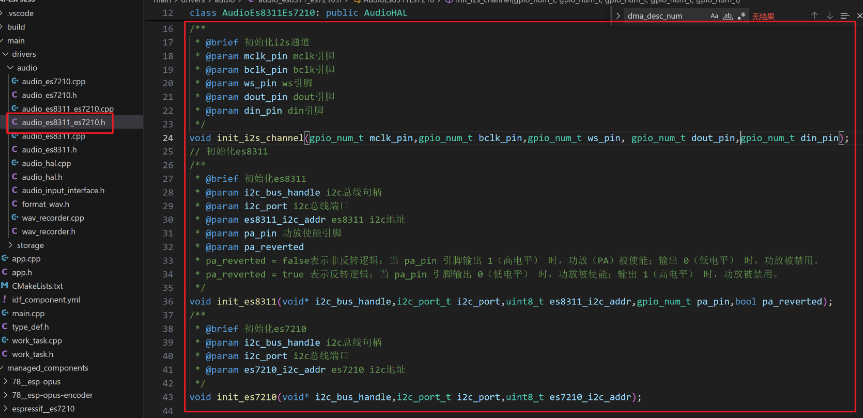
Task: Toggle Use Regular Expression in find widget
Action: point(741,16)
